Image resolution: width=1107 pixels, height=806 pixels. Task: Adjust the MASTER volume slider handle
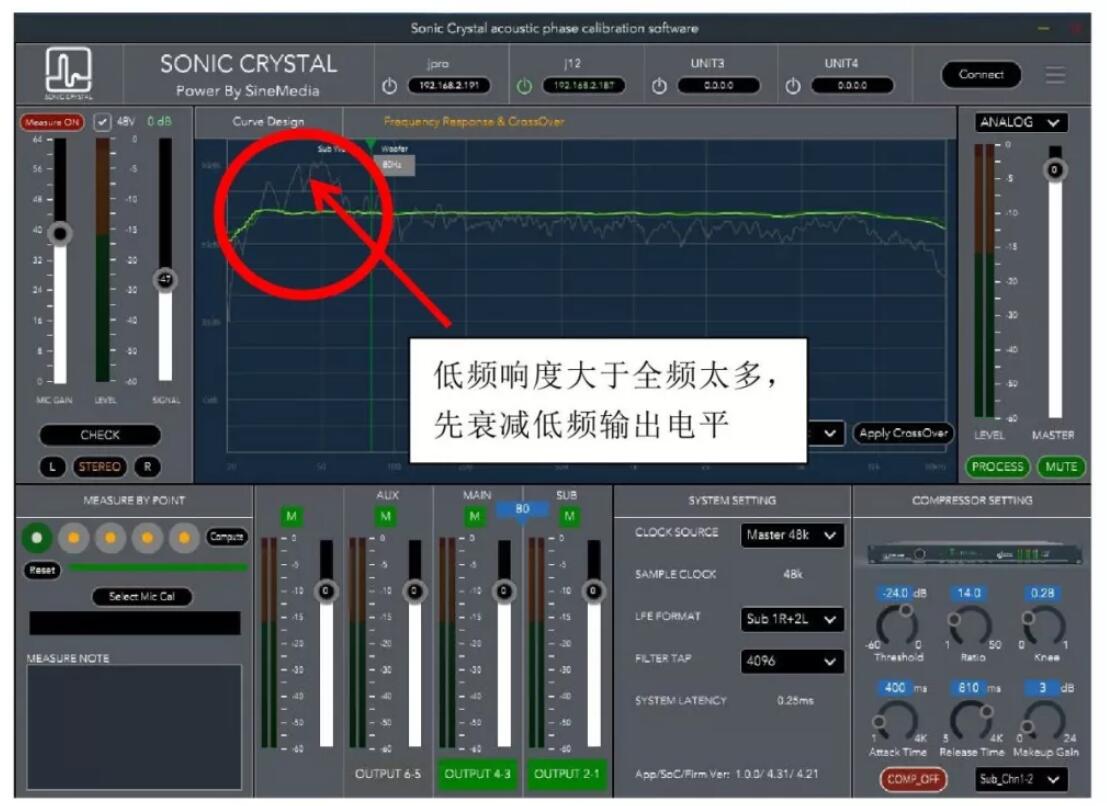coord(1054,170)
